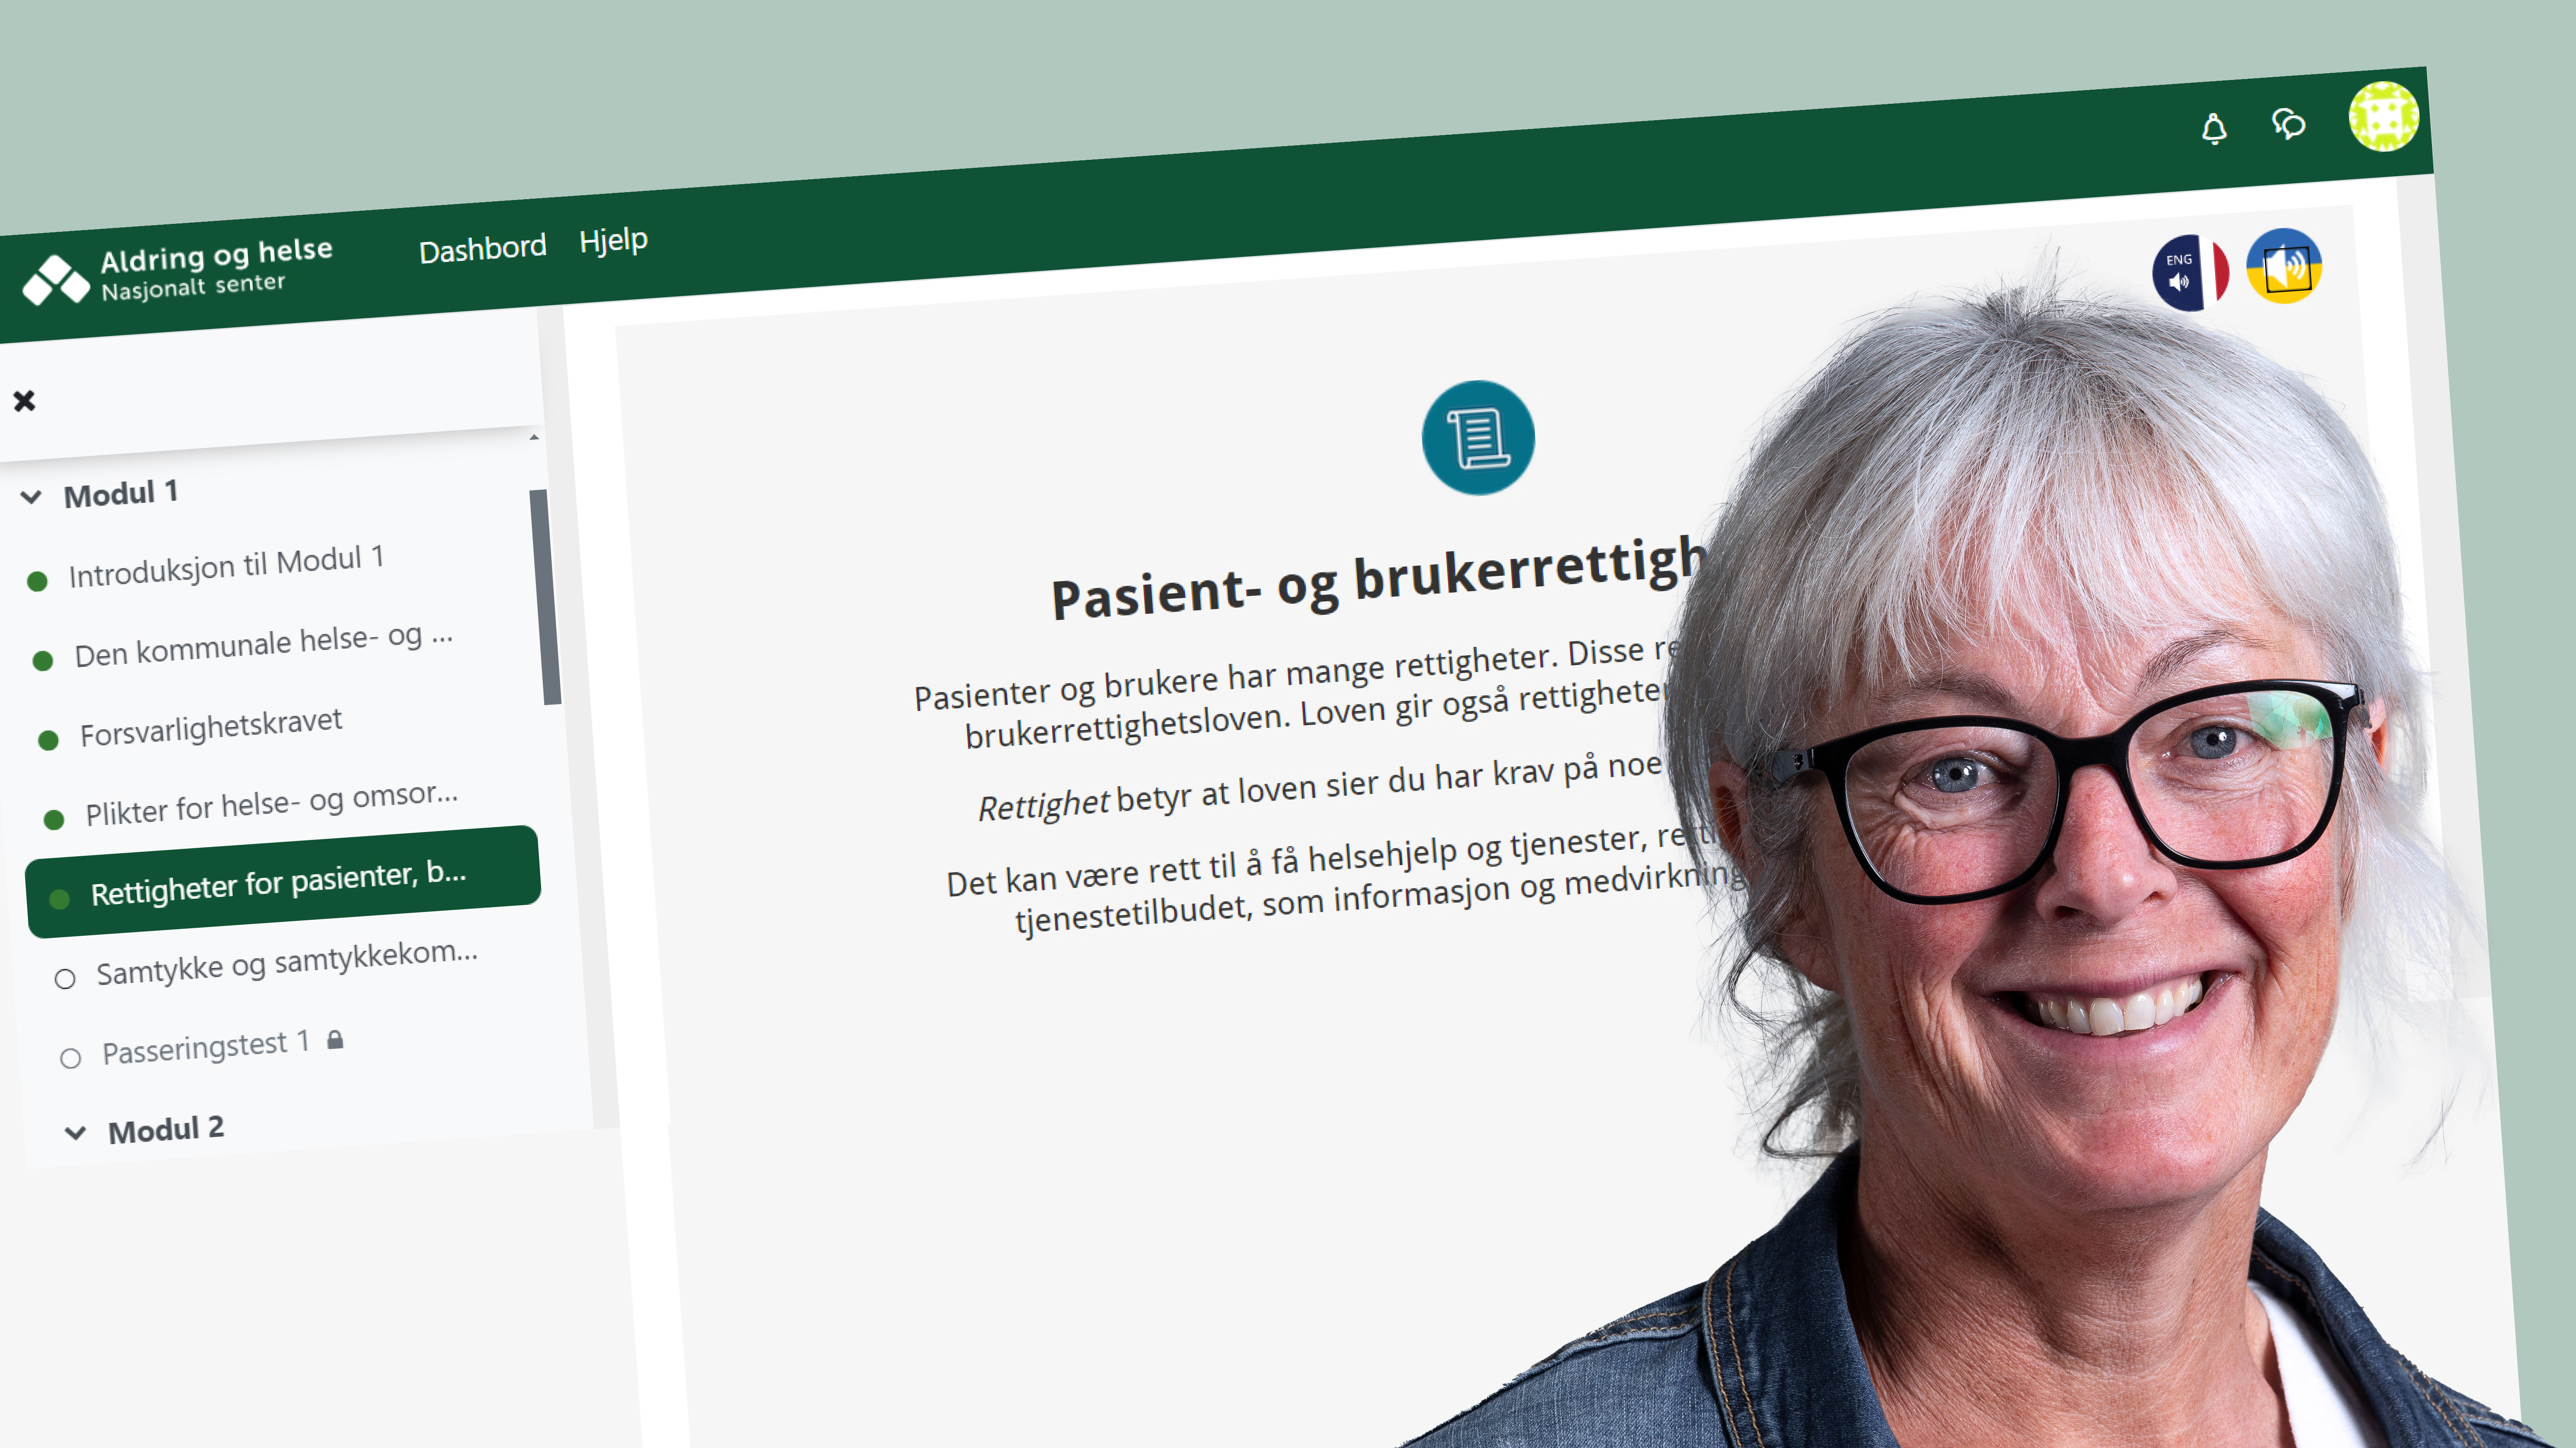Screen dimensions: 2576x1448
Task: Play the English audio narration
Action: [2190, 272]
